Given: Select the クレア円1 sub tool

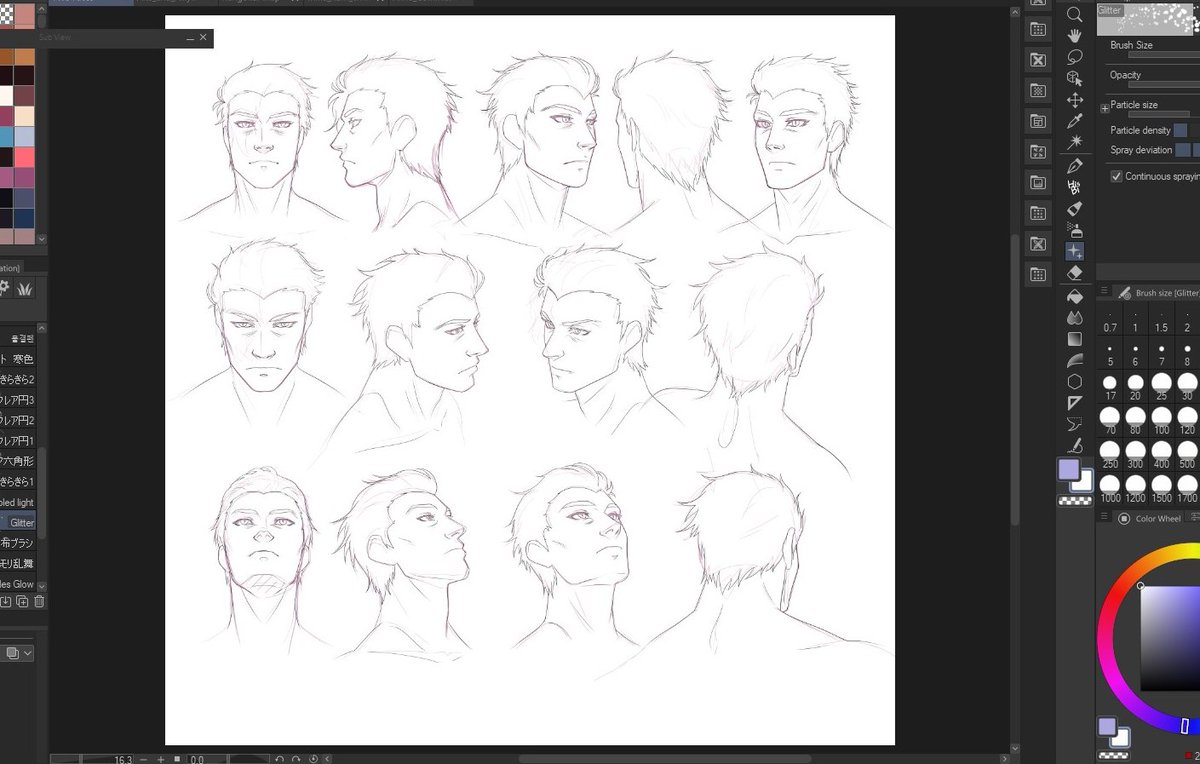Looking at the screenshot, I should point(18,440).
